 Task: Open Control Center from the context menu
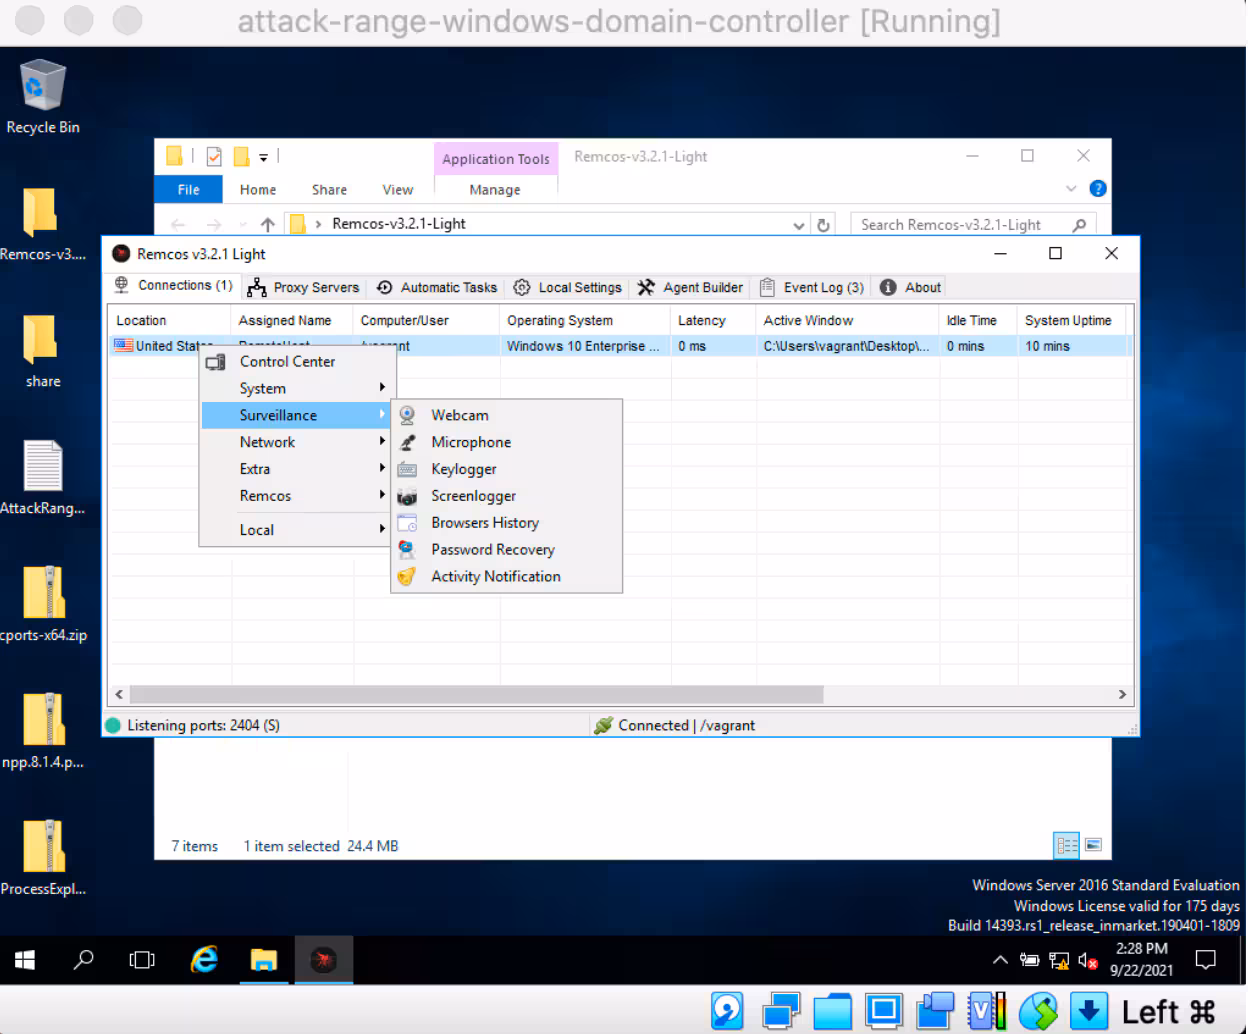287,362
